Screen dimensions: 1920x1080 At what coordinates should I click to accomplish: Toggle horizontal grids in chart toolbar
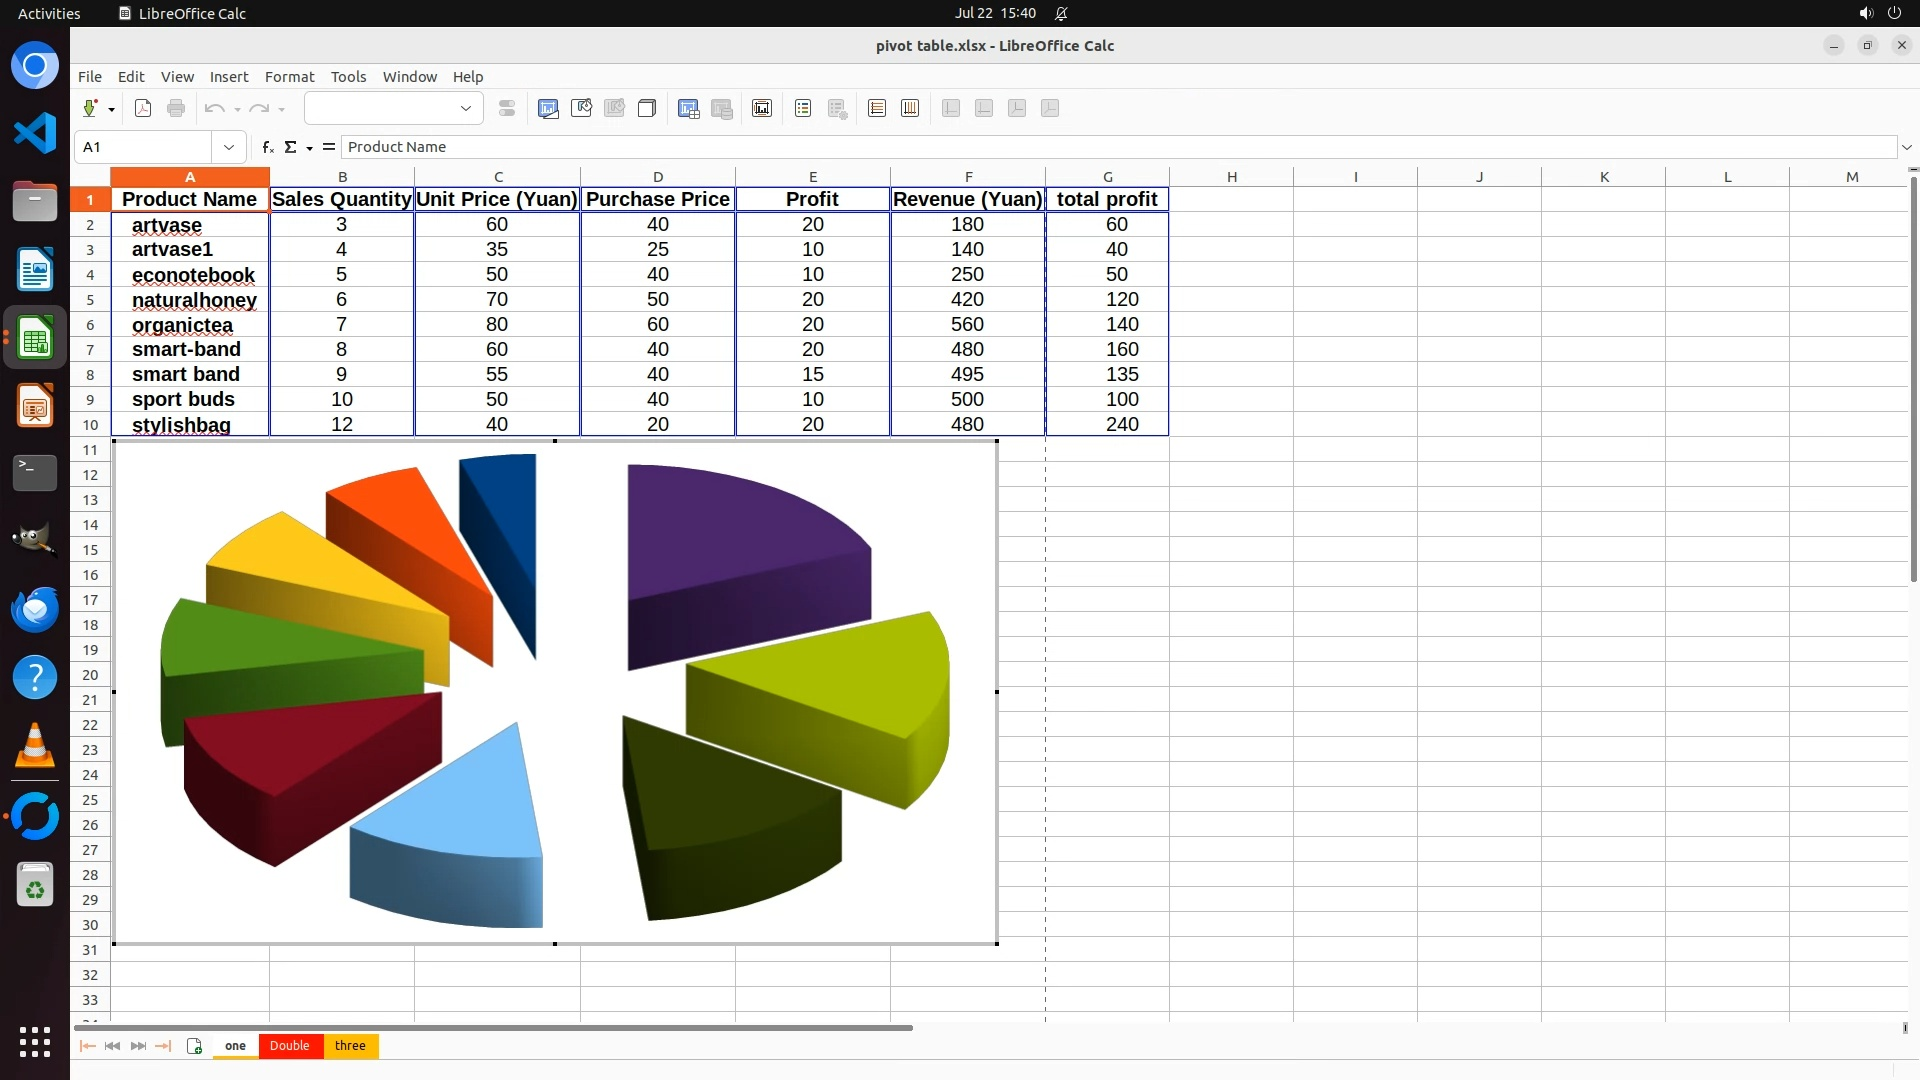(877, 109)
